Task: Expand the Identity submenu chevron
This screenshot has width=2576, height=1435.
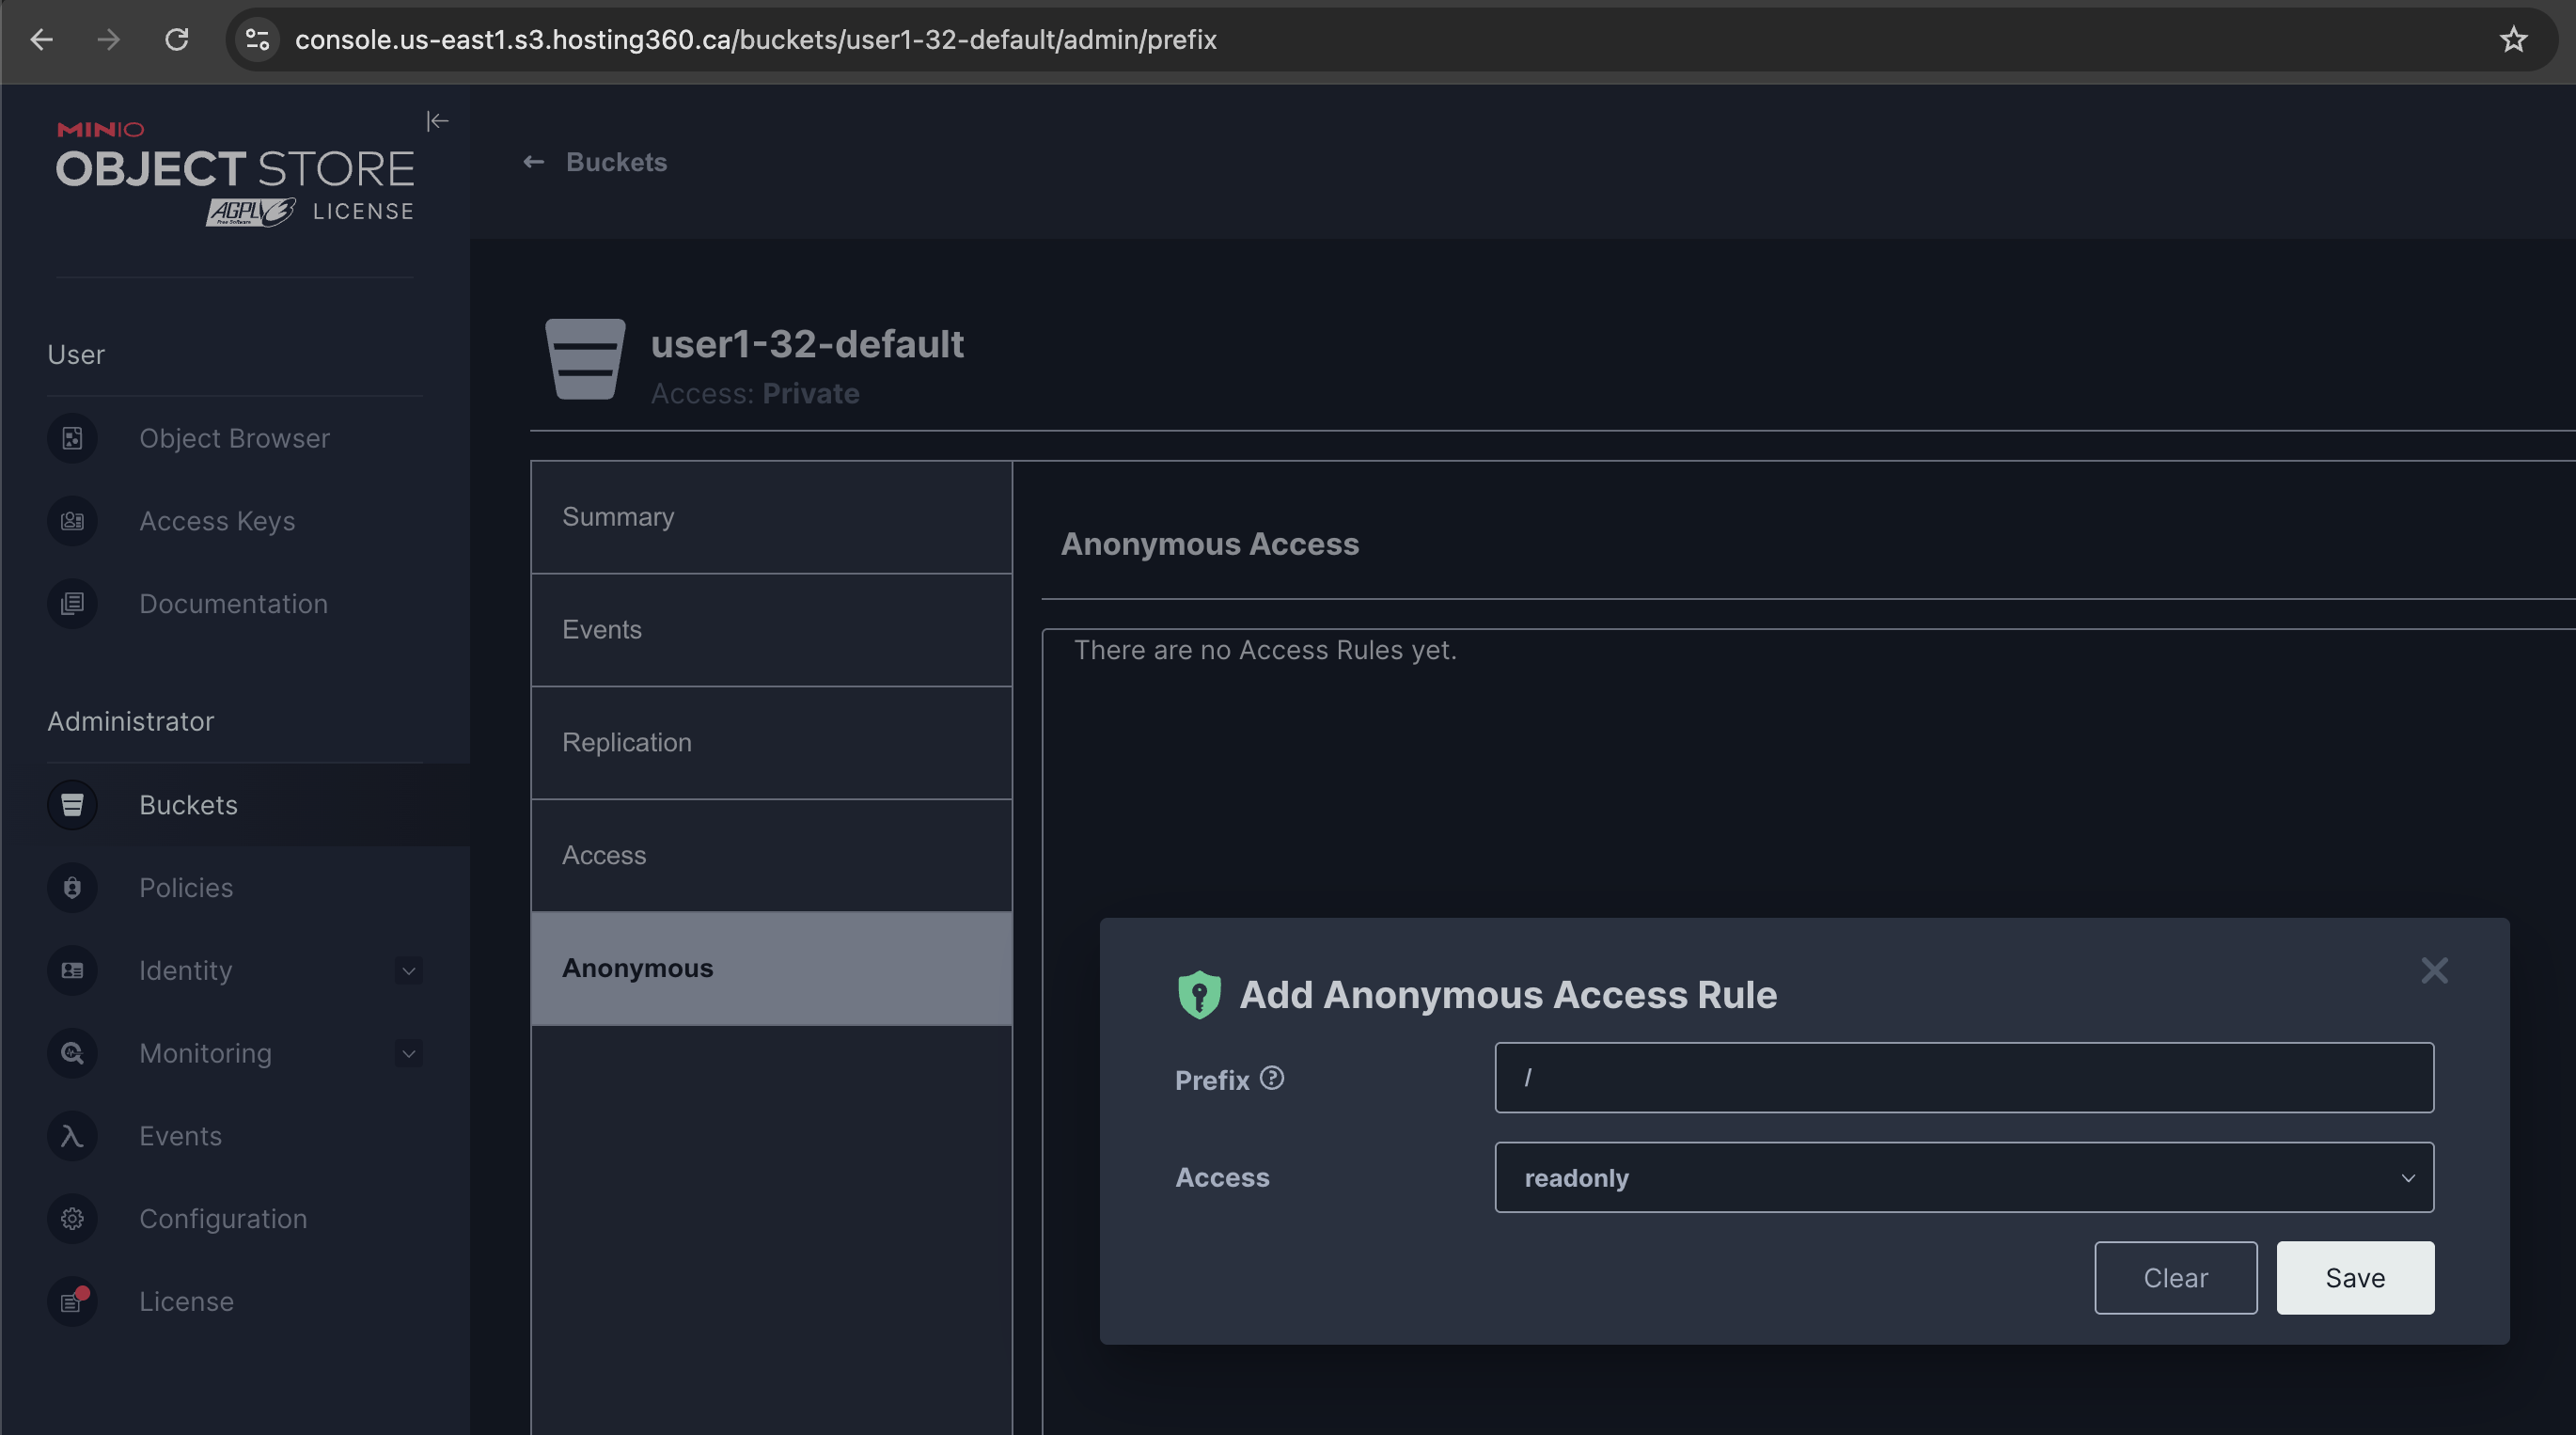Action: pos(408,971)
